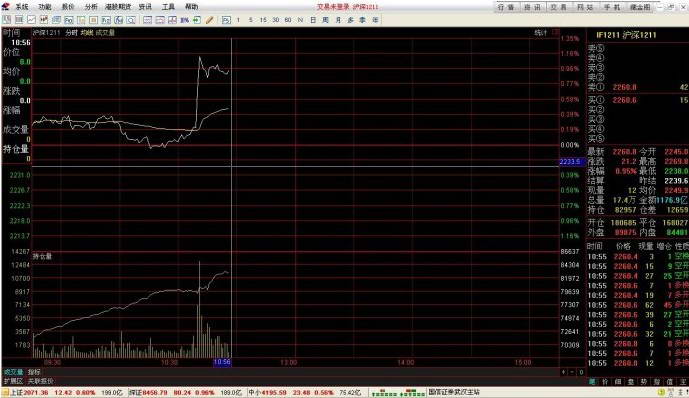
Task: Switch to the 指标 tab below the chart
Action: [34, 372]
